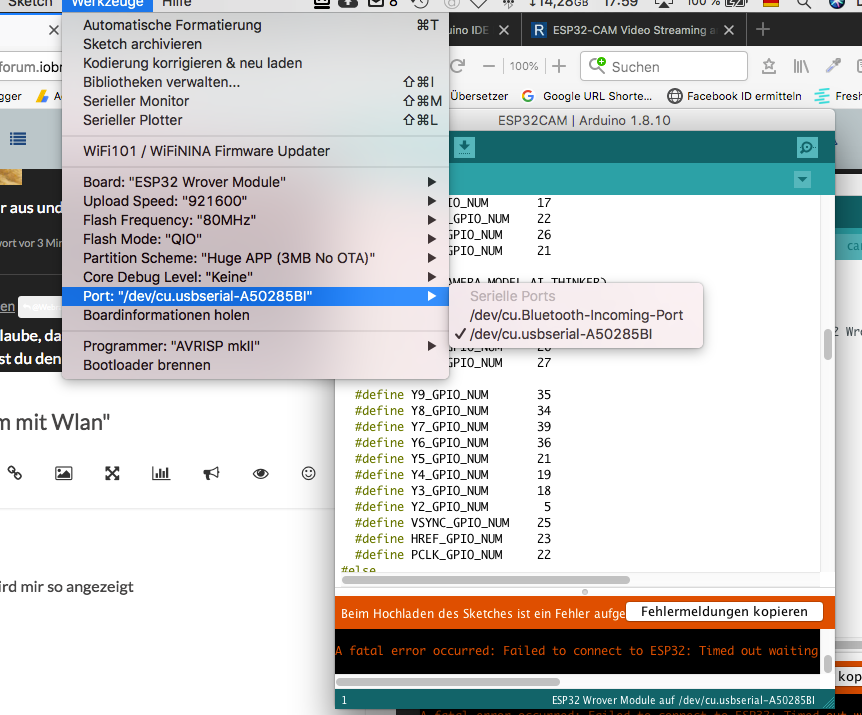Expand Programmer AVRISP mkII submenu
862x715 pixels.
(255, 346)
